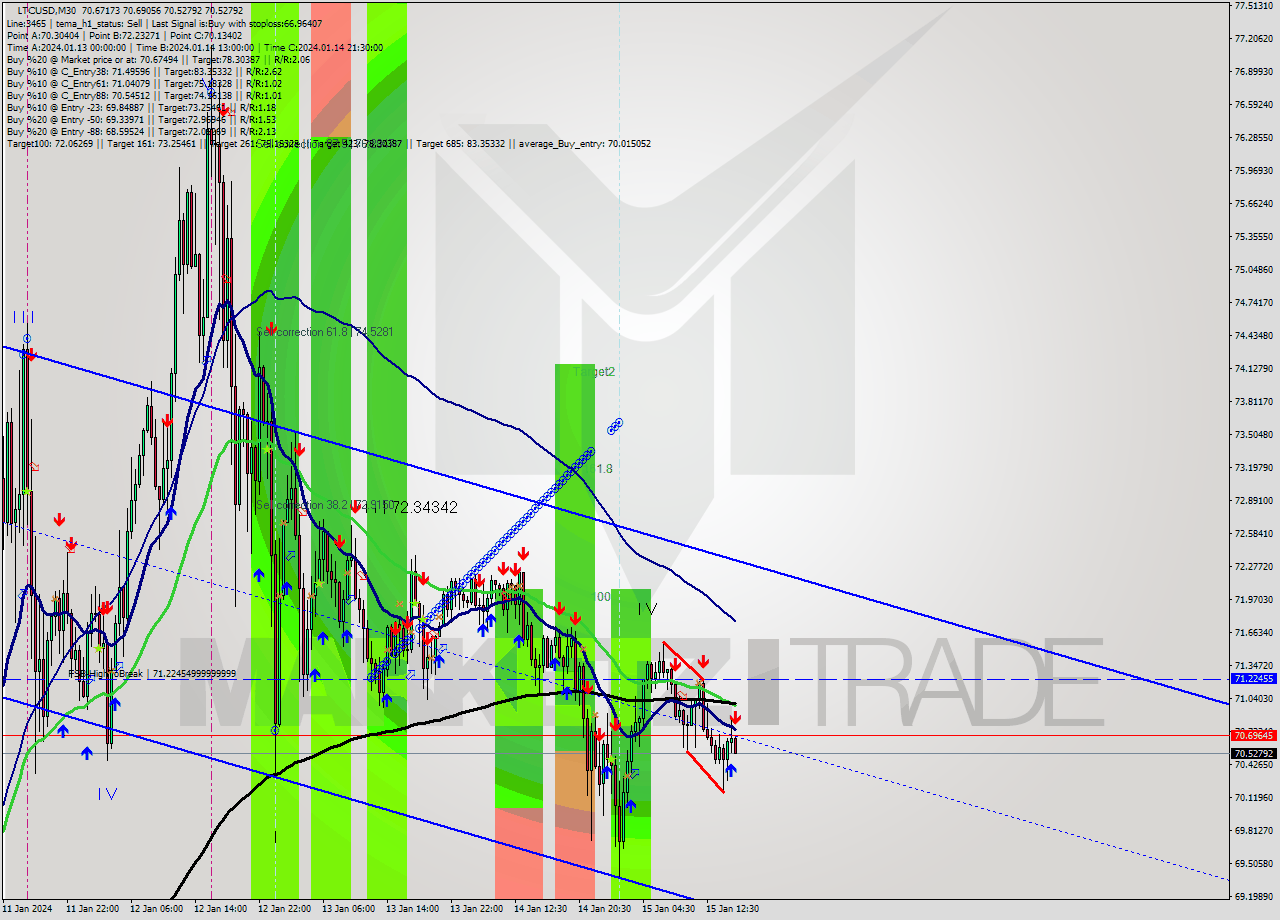
Task: Click the 71.66340 price axis label
Action: coord(1253,633)
